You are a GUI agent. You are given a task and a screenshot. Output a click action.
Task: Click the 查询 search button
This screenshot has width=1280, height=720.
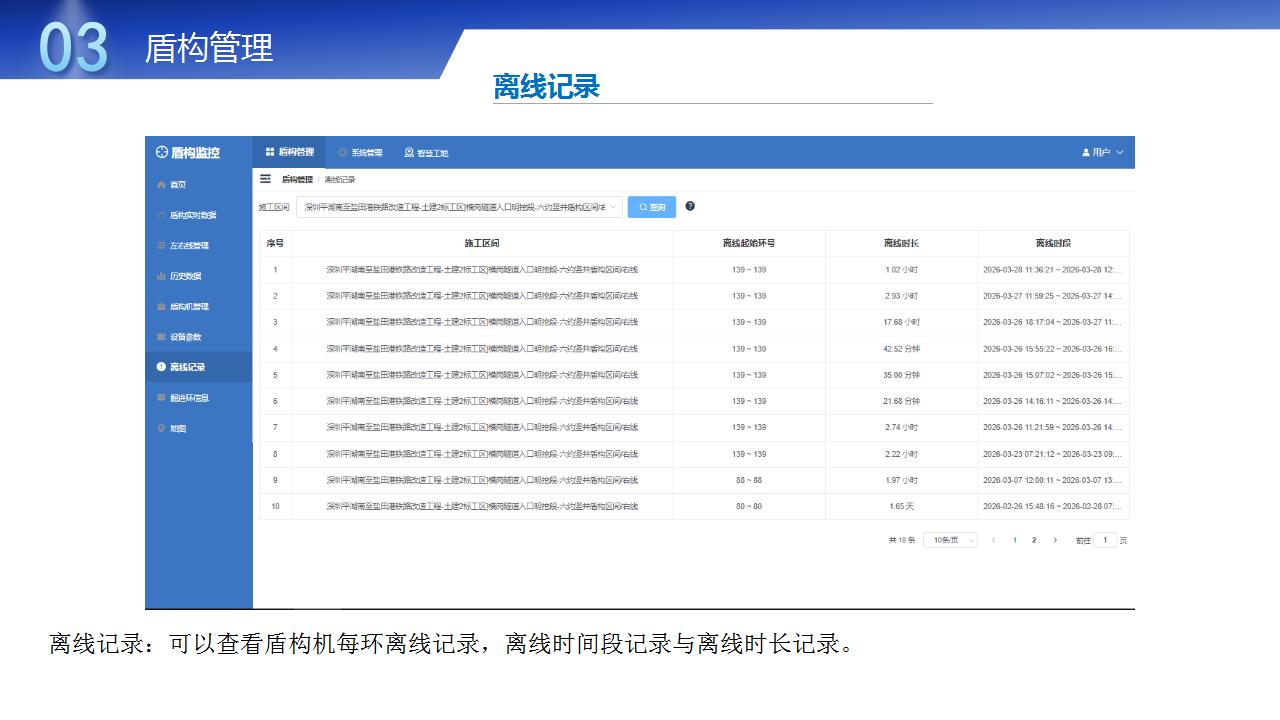[651, 207]
